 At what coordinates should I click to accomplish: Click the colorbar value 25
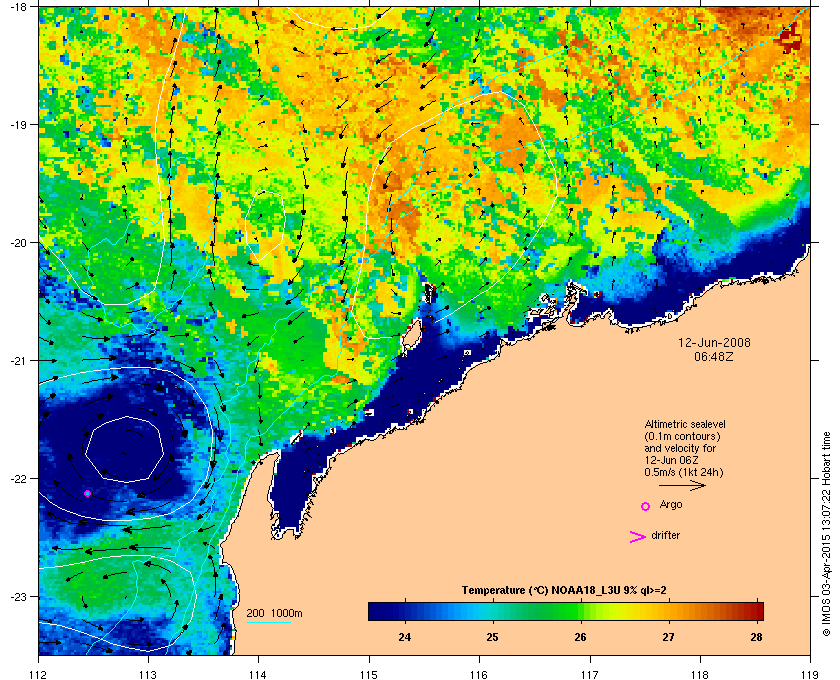click(x=492, y=637)
